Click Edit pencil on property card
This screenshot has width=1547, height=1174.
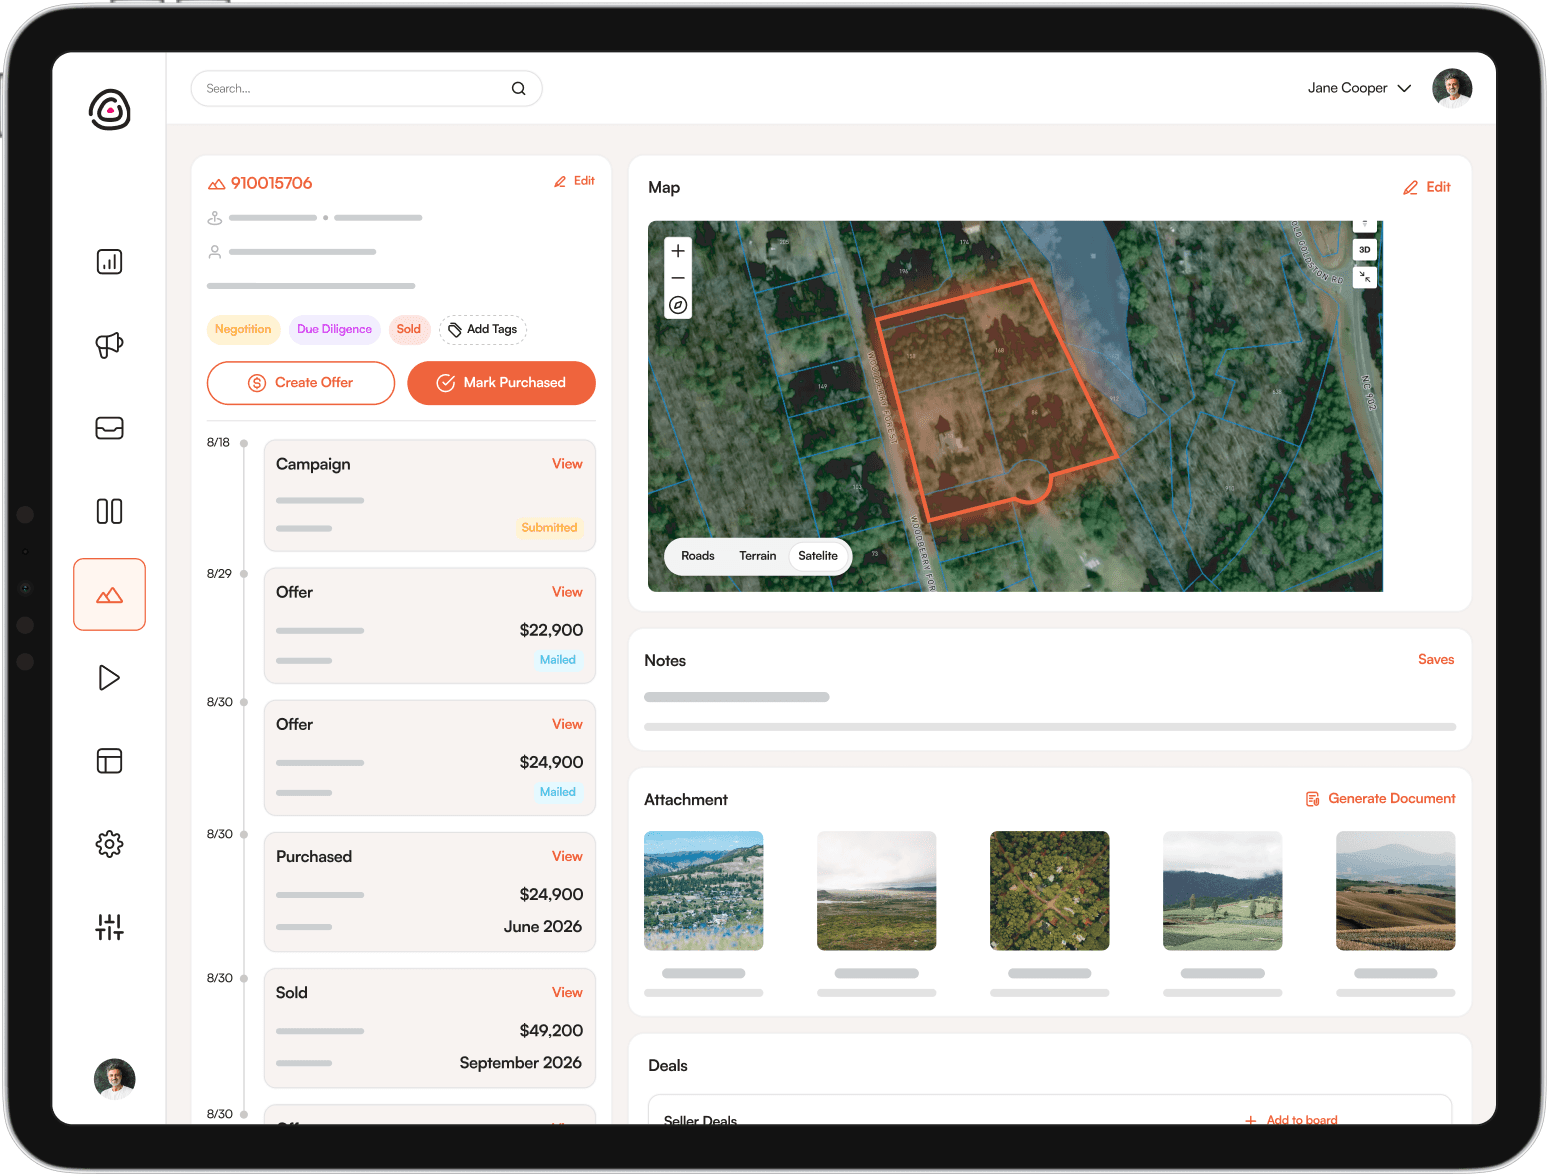[x=574, y=181]
